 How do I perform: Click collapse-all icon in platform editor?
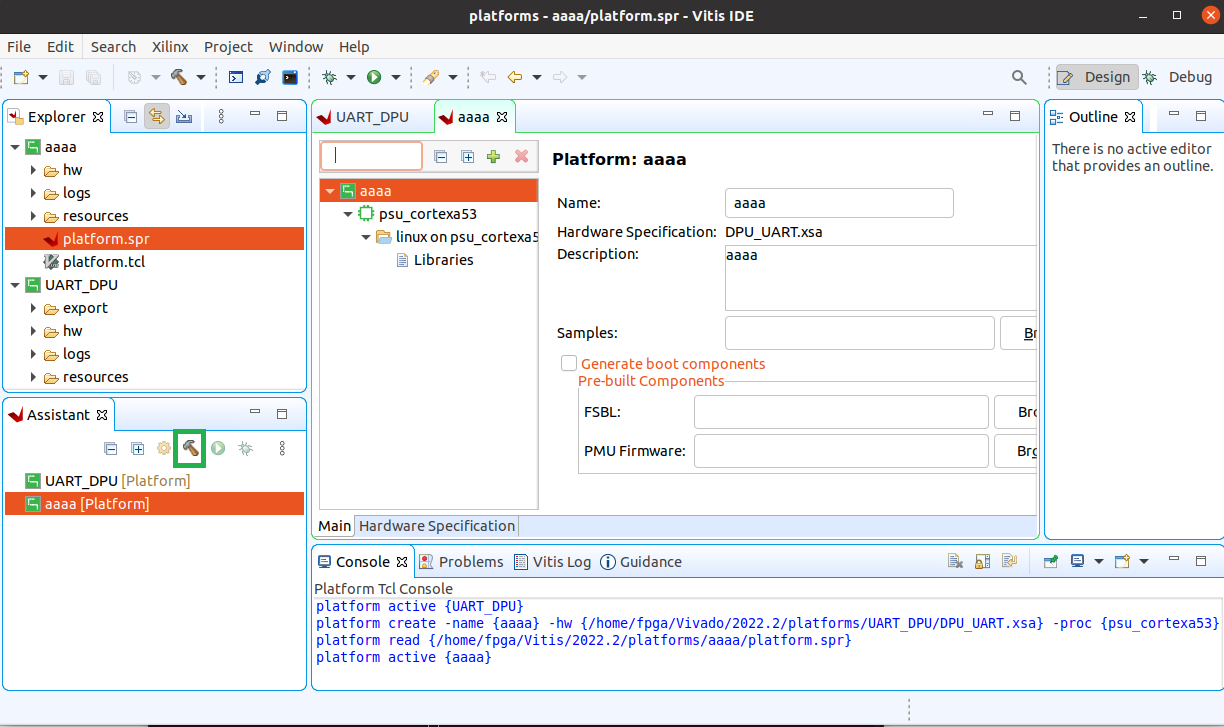(441, 156)
